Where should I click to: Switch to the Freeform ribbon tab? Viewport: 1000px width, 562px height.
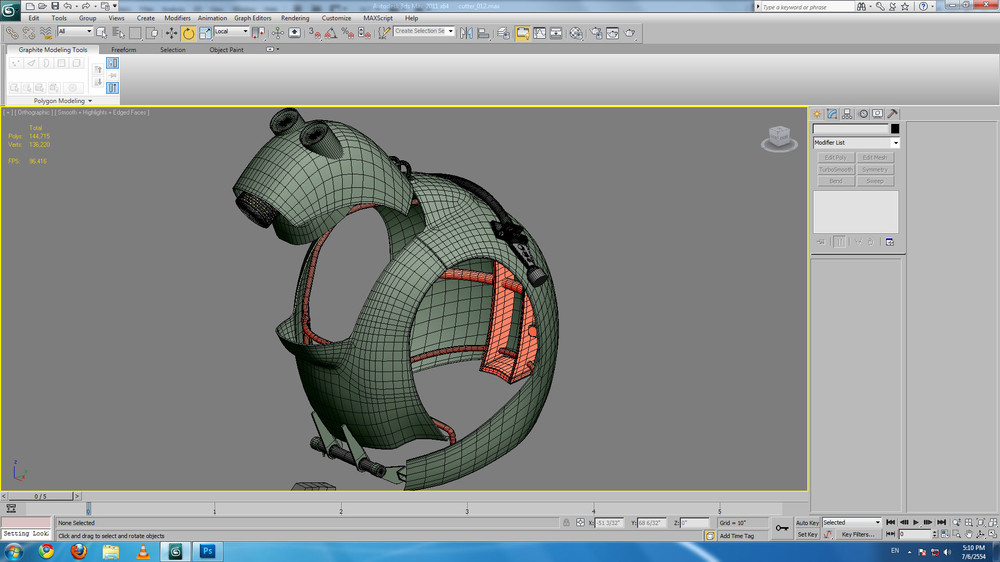coord(124,49)
